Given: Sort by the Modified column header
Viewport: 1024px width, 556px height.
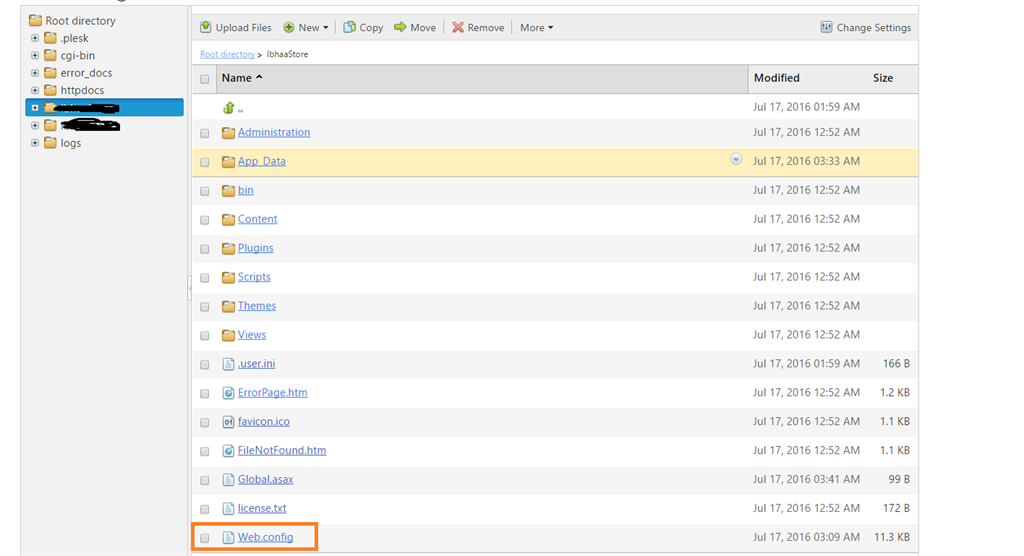Looking at the screenshot, I should tap(776, 78).
